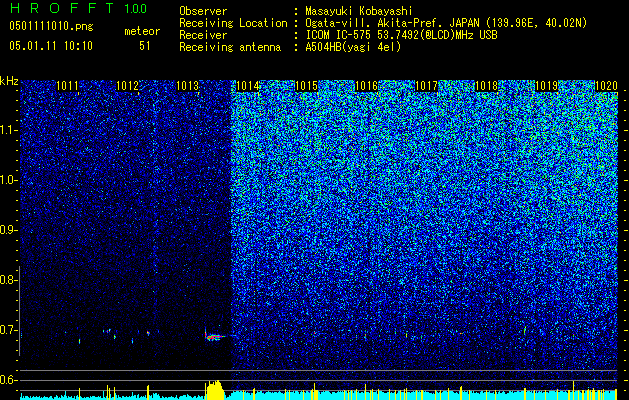Click the bright red meteor echo near 1013
Screen dimensions: 629x400
[x=213, y=337]
